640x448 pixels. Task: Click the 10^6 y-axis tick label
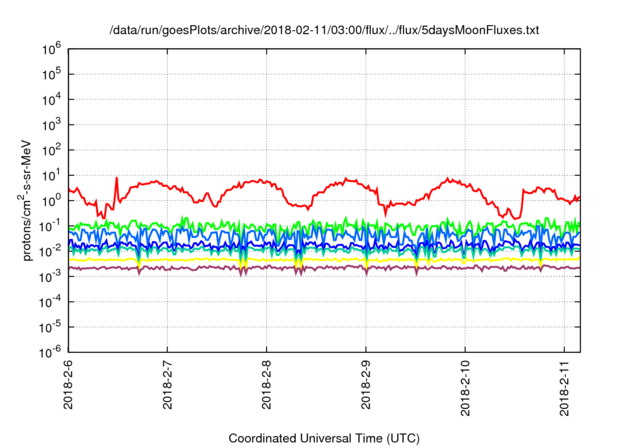(x=51, y=50)
